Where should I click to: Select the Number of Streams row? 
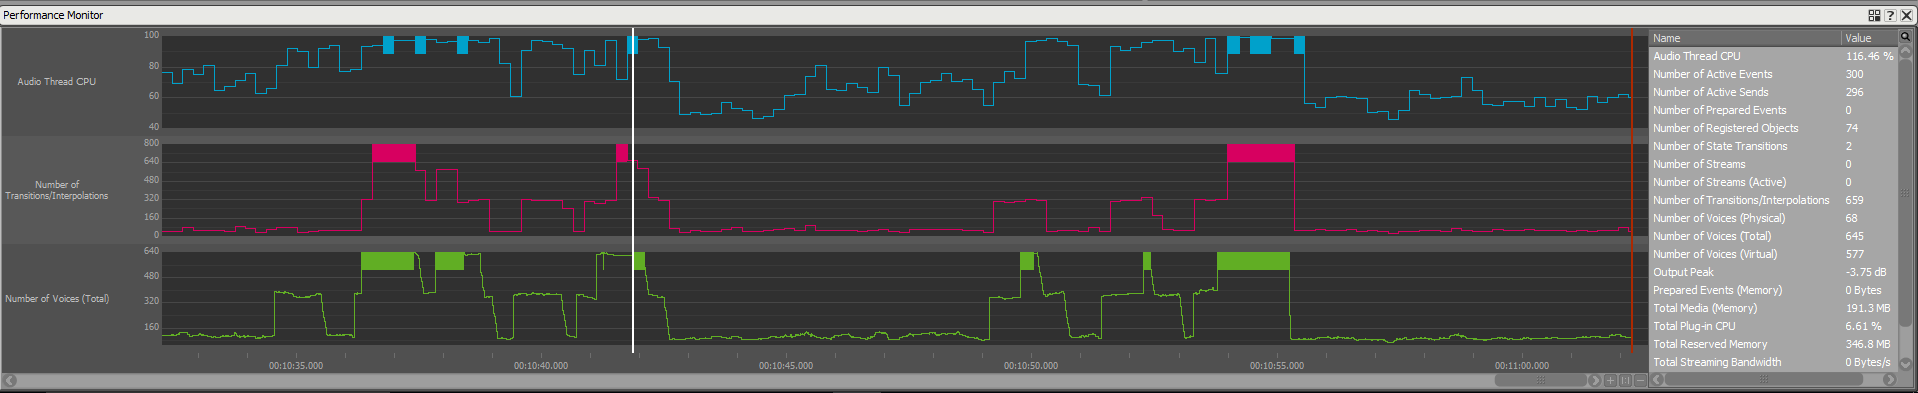[1773, 164]
